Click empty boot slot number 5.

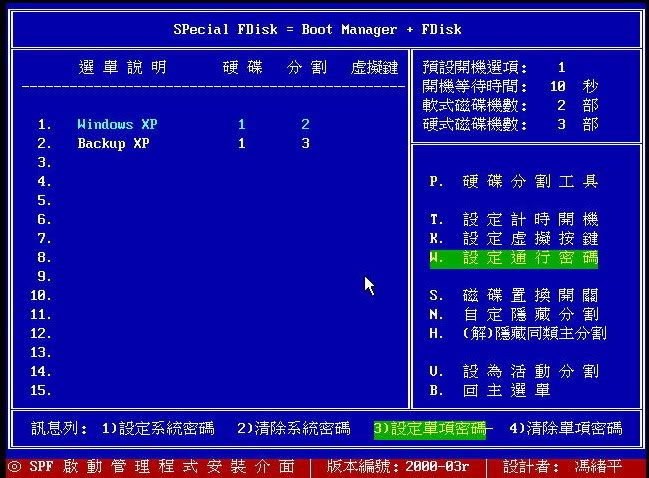click(x=44, y=200)
